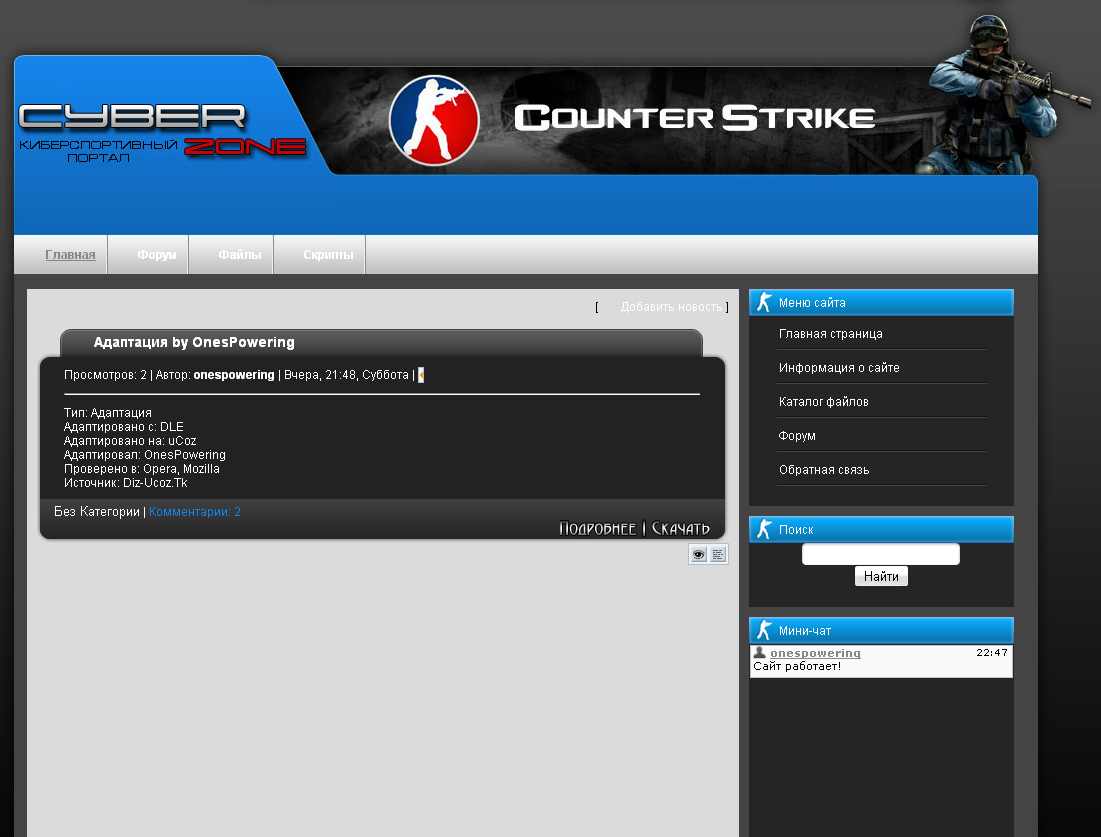Open the Главная navigation tab
Viewport: 1101px width, 837px height.
pos(70,255)
